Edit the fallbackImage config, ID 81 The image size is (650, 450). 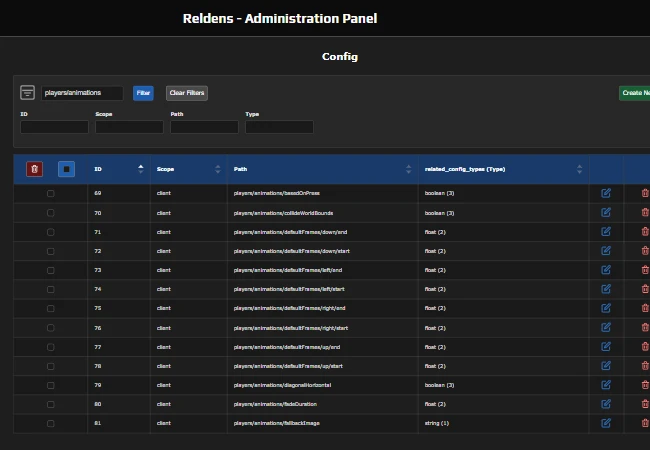point(606,423)
